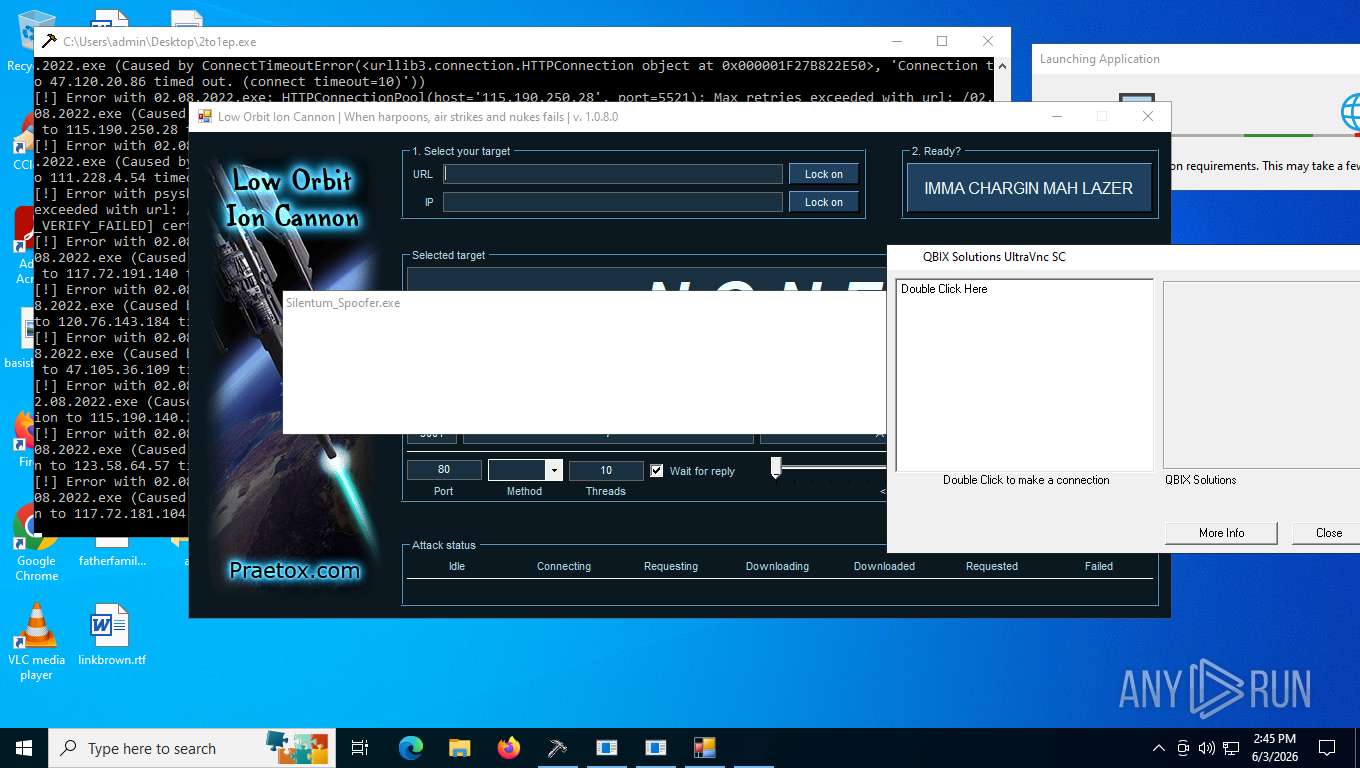This screenshot has width=1360, height=768.
Task: Select 'Double Click Here' in connection list
Action: pyautogui.click(x=944, y=289)
